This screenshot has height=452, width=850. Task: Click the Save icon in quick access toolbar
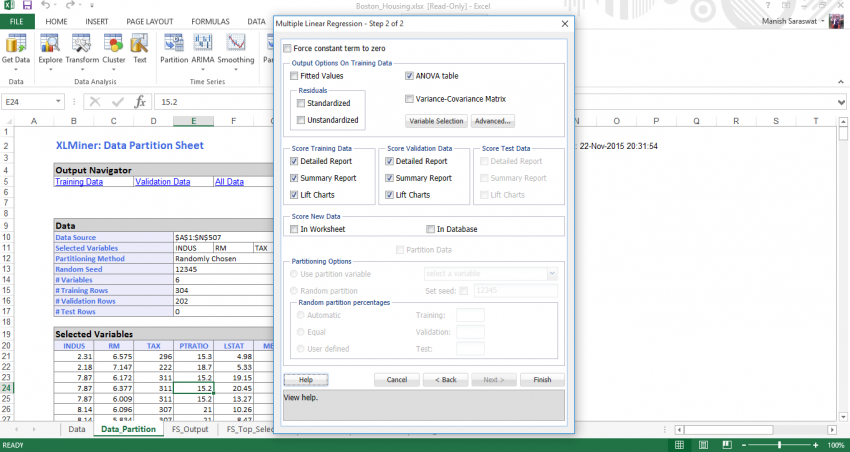(28, 6)
